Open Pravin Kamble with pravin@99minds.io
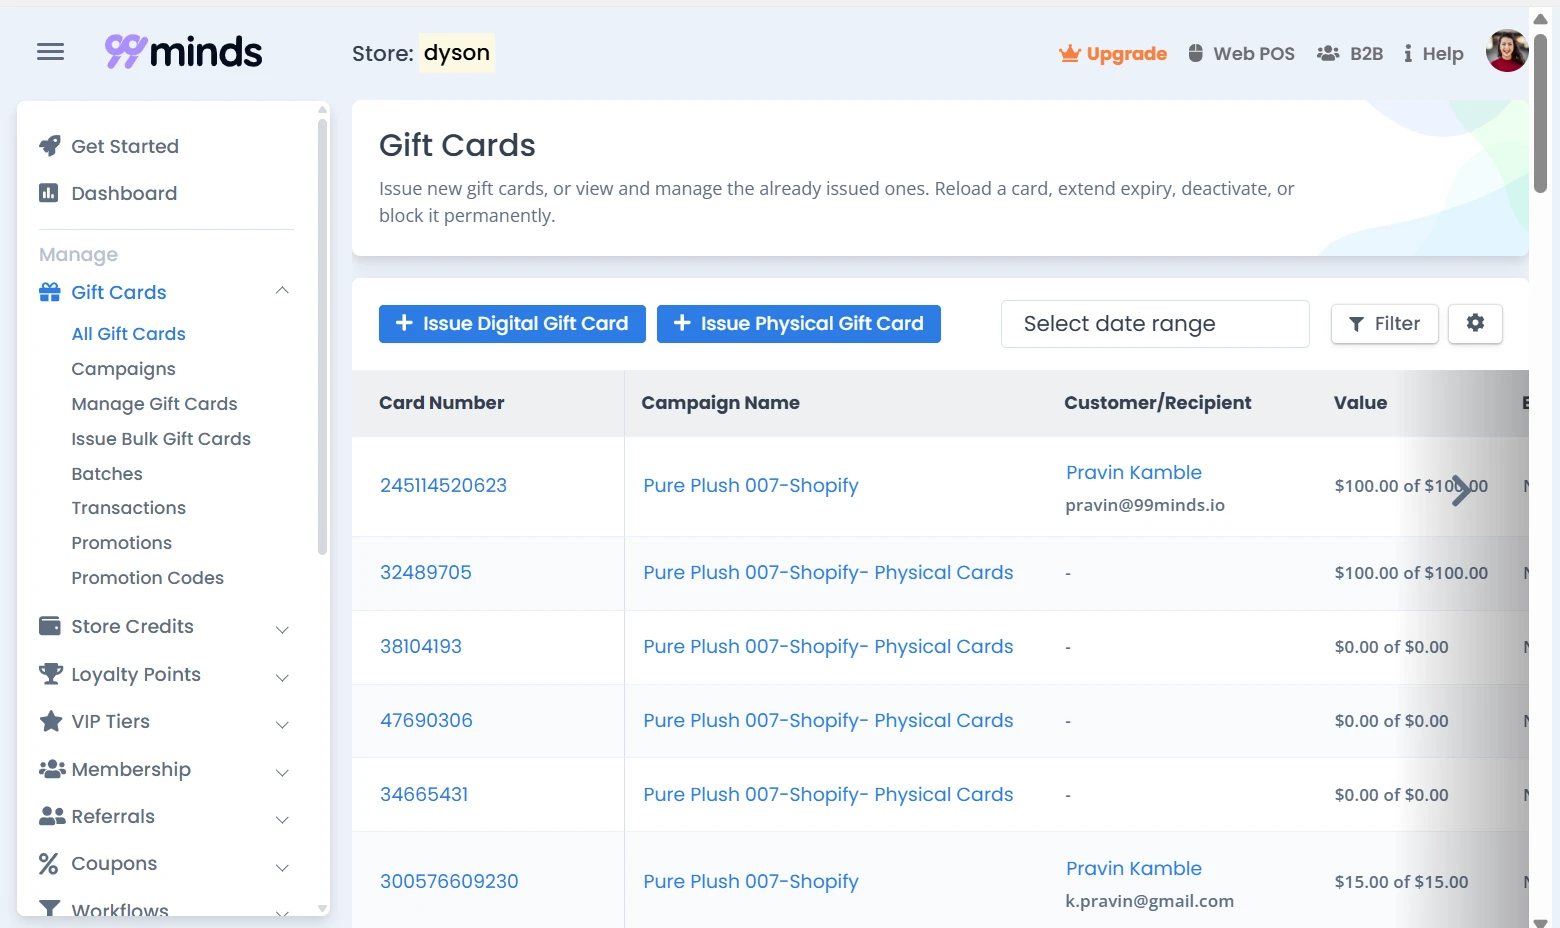The image size is (1560, 928). [x=1134, y=472]
